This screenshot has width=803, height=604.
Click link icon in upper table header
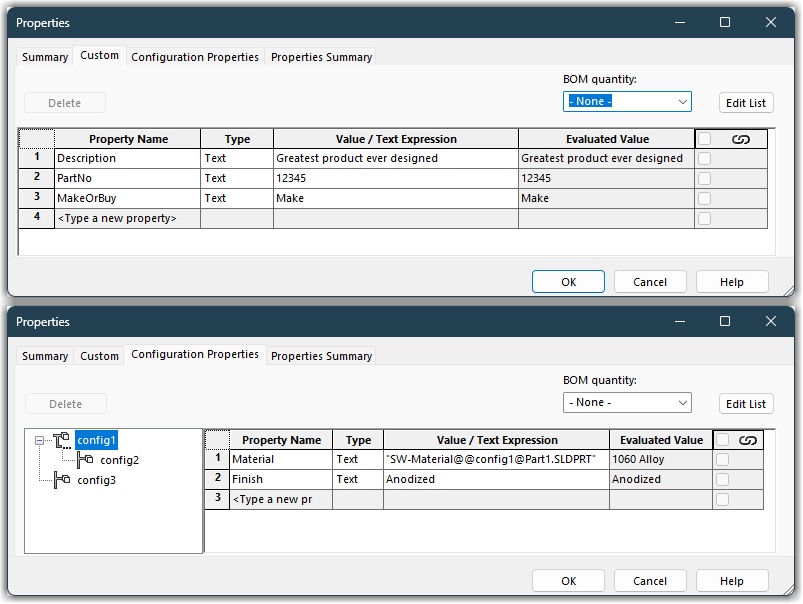741,139
